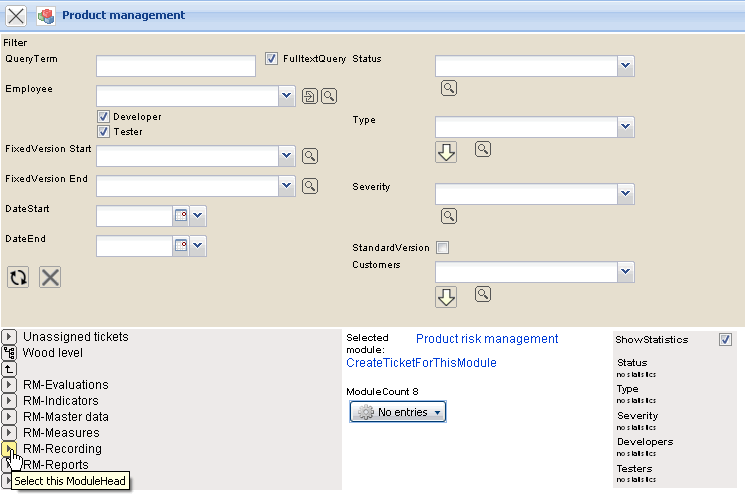Enable the StandardVersion checkbox
This screenshot has height=496, width=745.
point(442,247)
